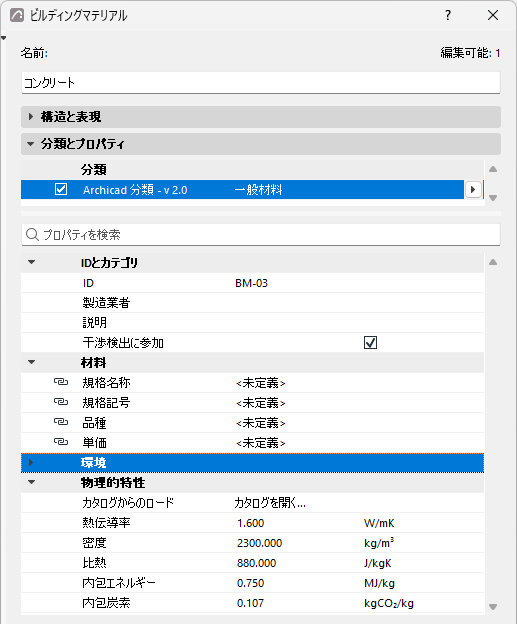Viewport: 517px width, 624px height.
Task: Click カタログを開く... to open the catalog
Action: pyautogui.click(x=270, y=503)
